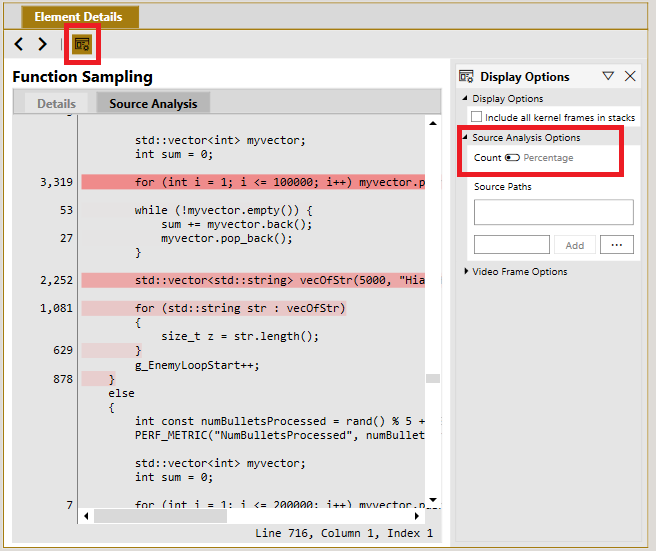668x551 pixels.
Task: Click the Element Details tab
Action: 80,17
